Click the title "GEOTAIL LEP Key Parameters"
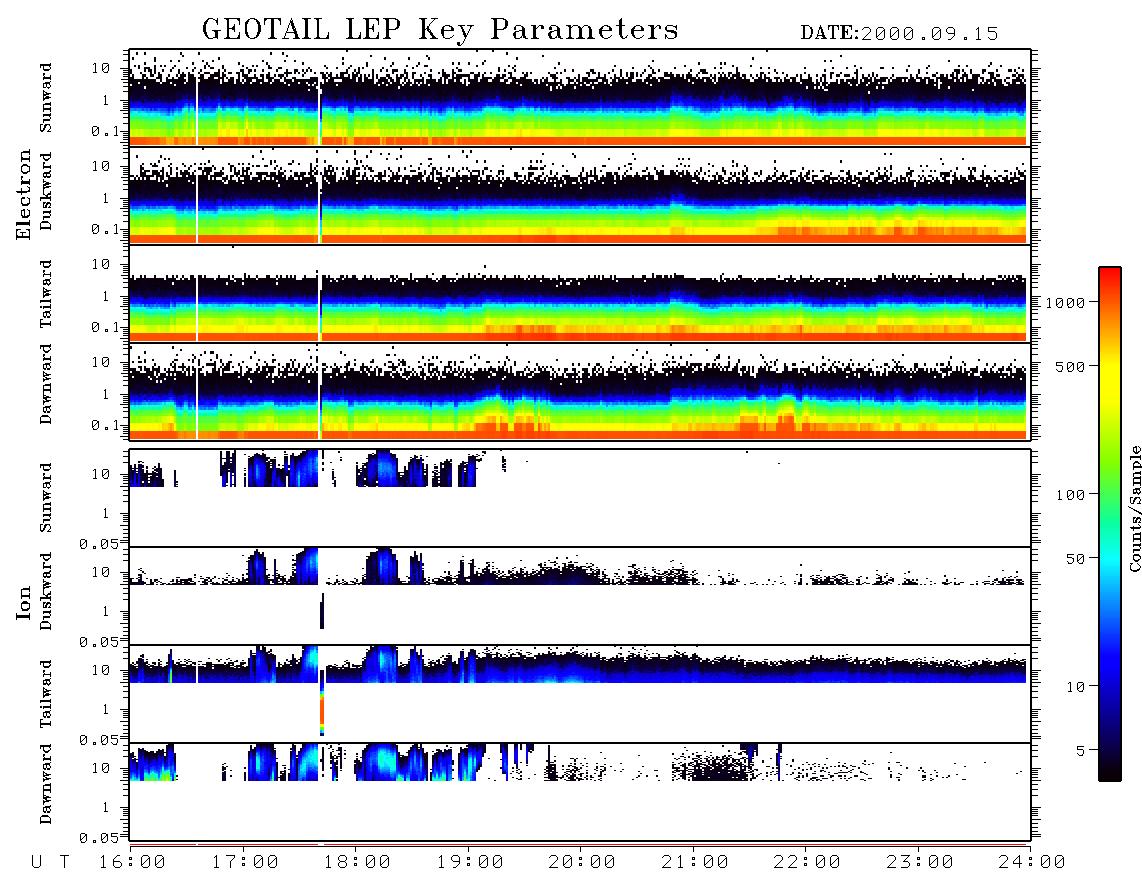 point(440,30)
